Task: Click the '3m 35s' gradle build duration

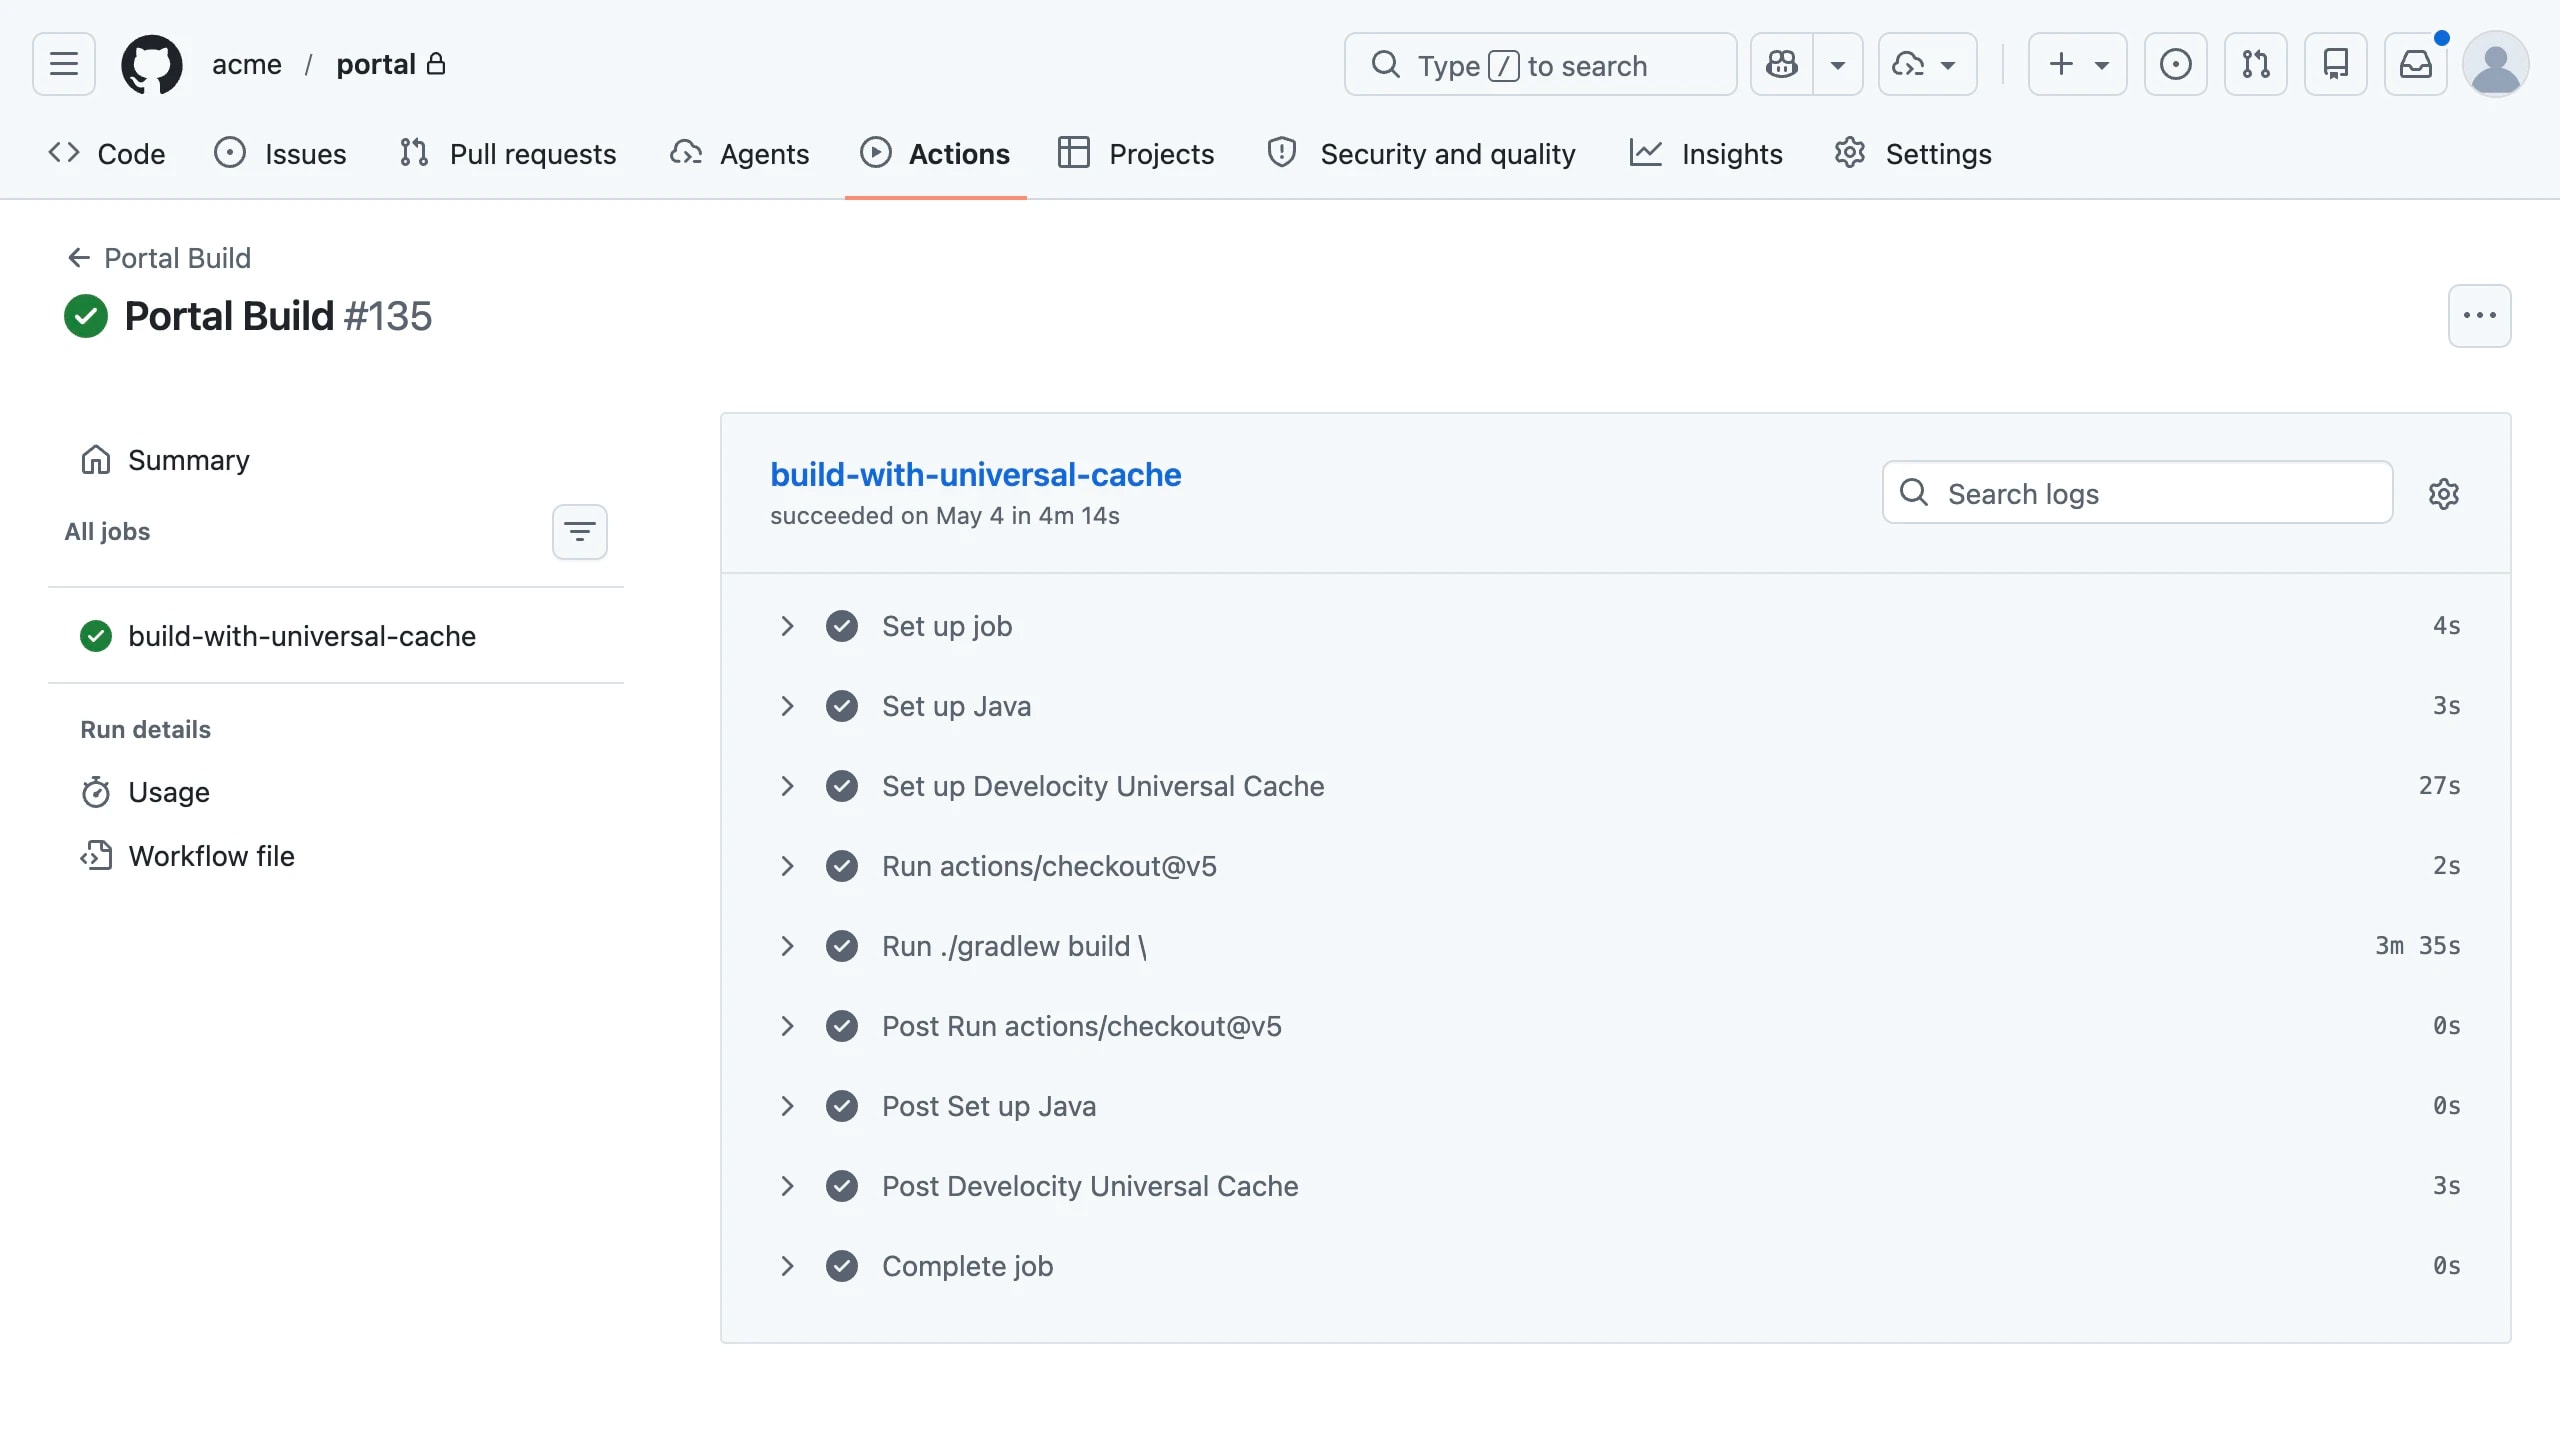Action: pyautogui.click(x=2417, y=946)
